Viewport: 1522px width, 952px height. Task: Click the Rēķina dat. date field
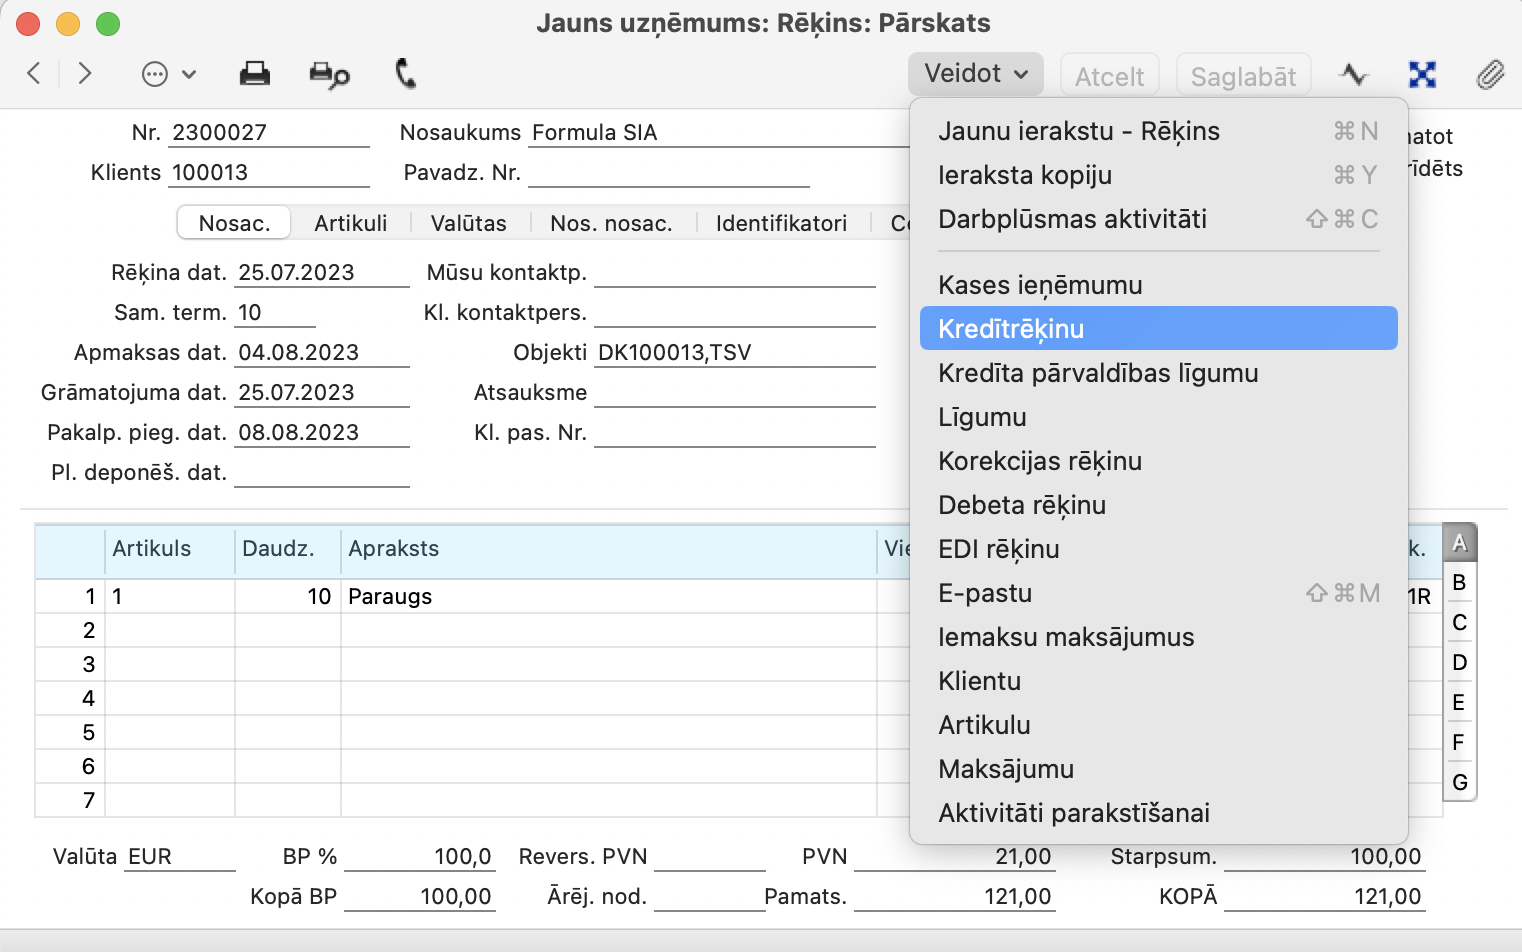[x=321, y=273]
